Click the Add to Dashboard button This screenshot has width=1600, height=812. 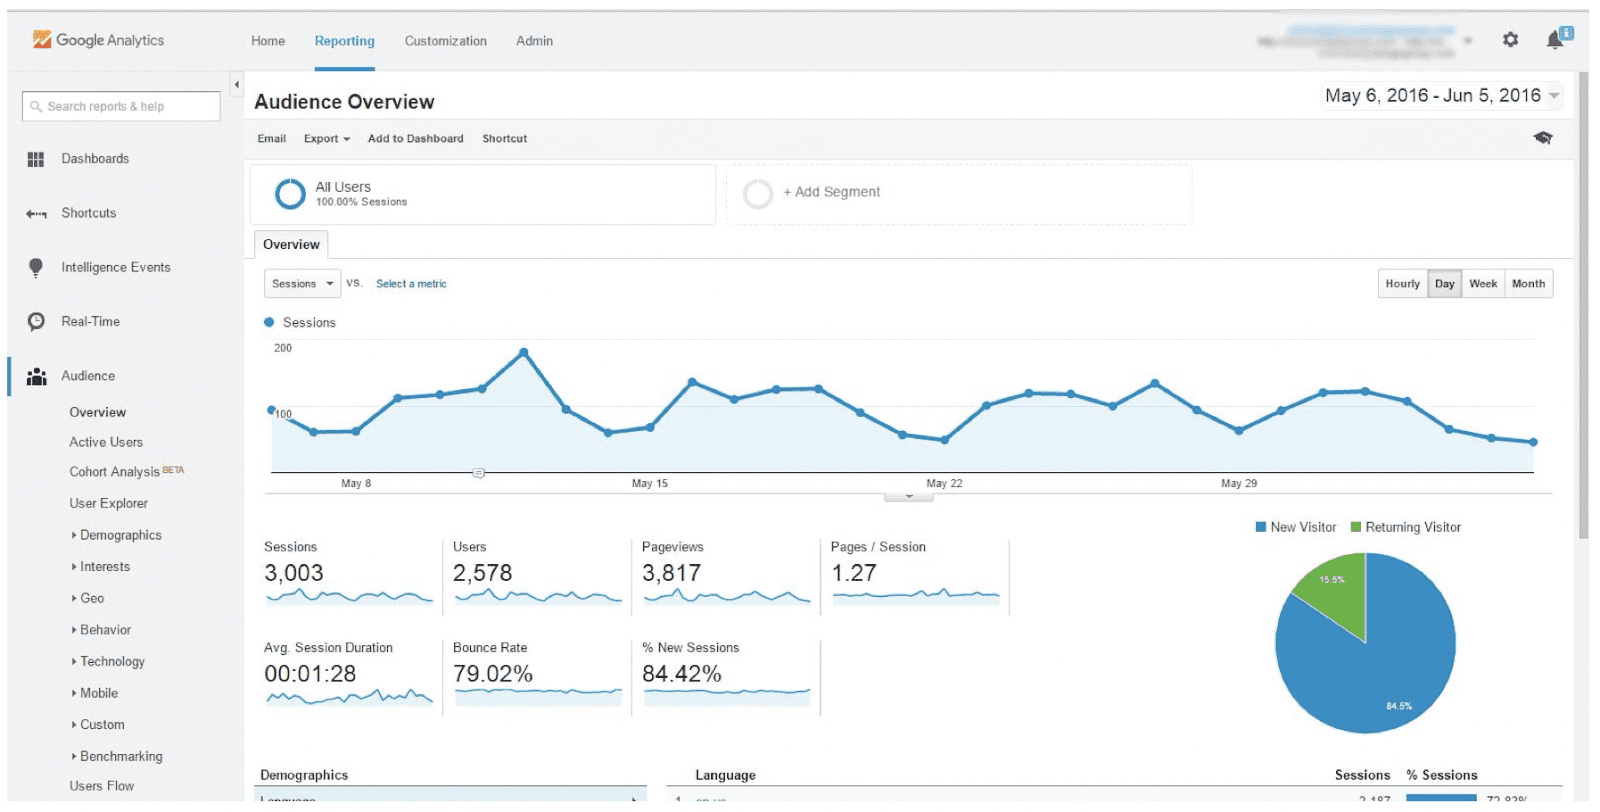(416, 139)
